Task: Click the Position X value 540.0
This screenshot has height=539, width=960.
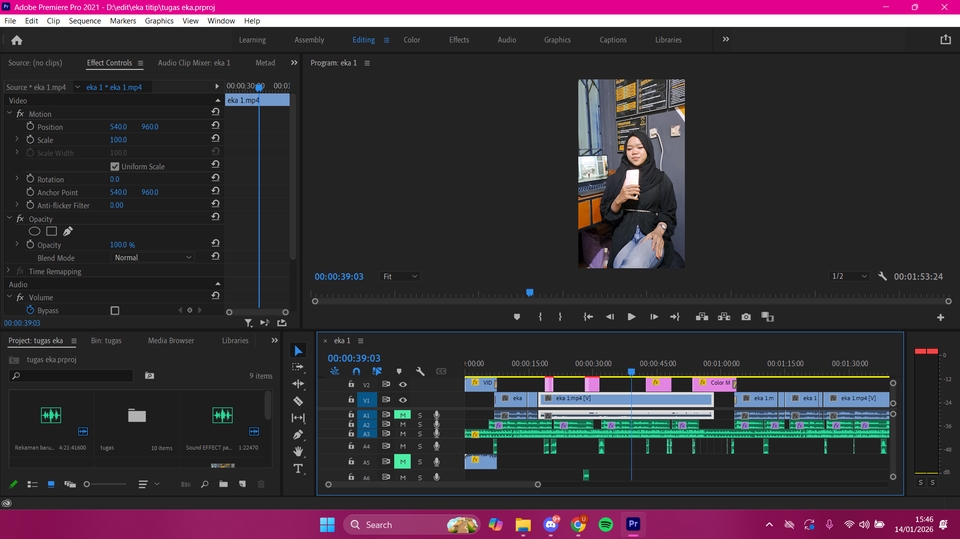Action: pyautogui.click(x=118, y=127)
